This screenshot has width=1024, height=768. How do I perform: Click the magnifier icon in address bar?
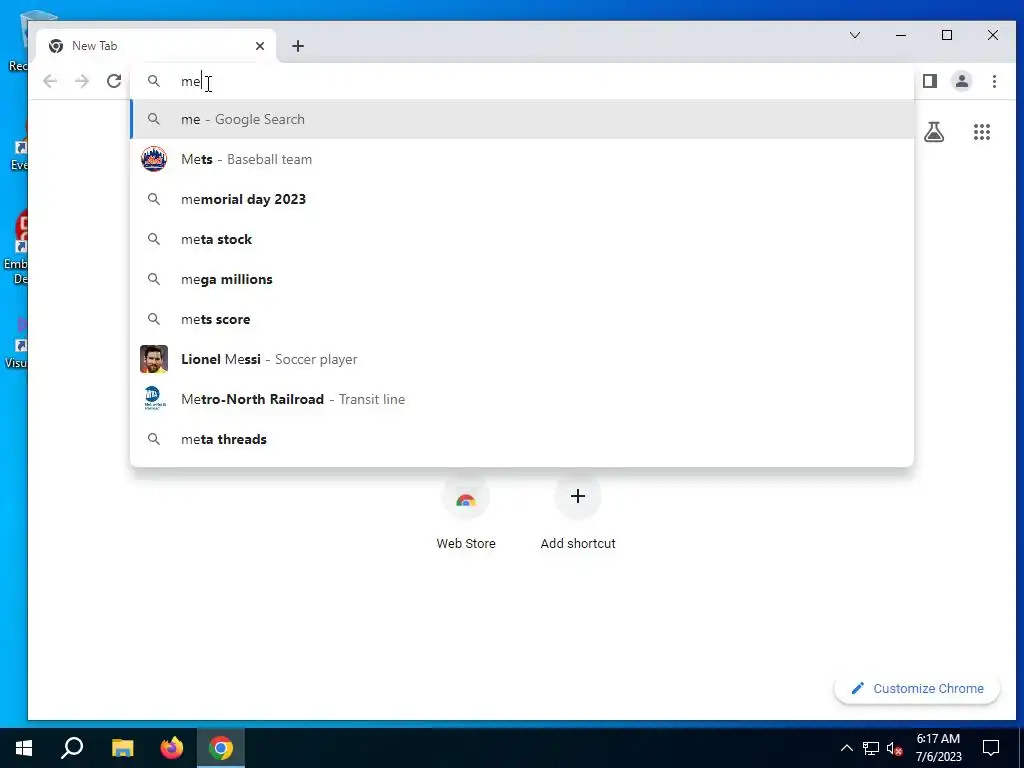(x=153, y=81)
